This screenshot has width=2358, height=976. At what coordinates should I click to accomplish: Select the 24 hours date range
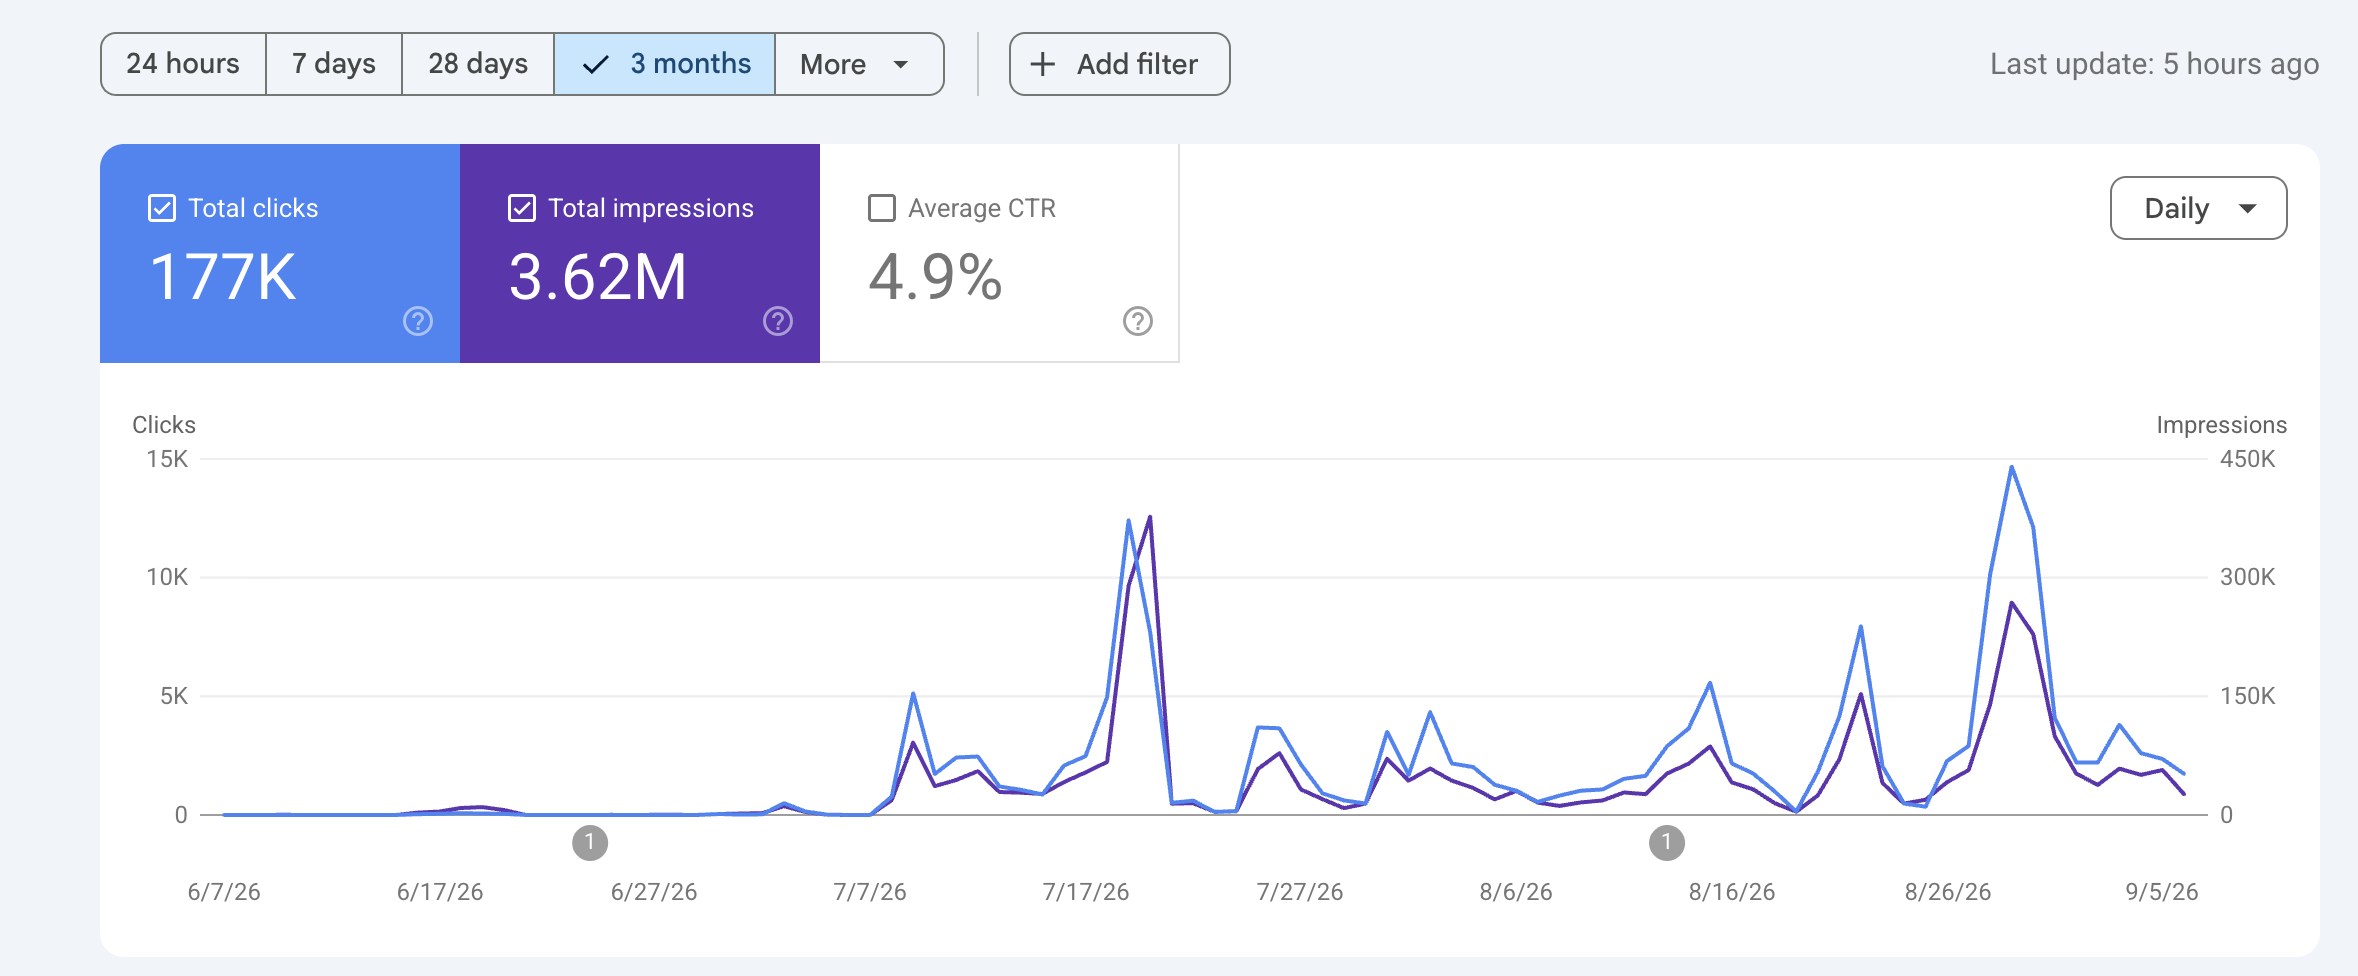pos(183,64)
